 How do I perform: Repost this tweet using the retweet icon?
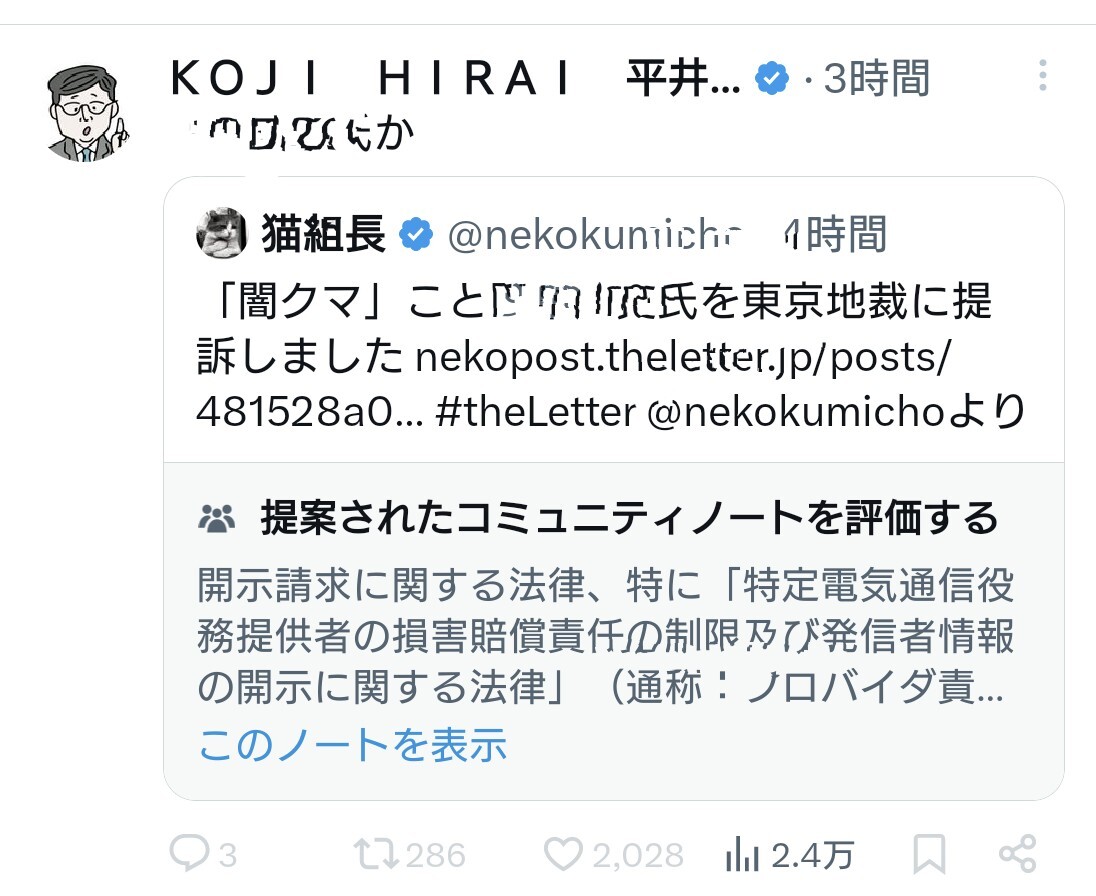tap(375, 853)
